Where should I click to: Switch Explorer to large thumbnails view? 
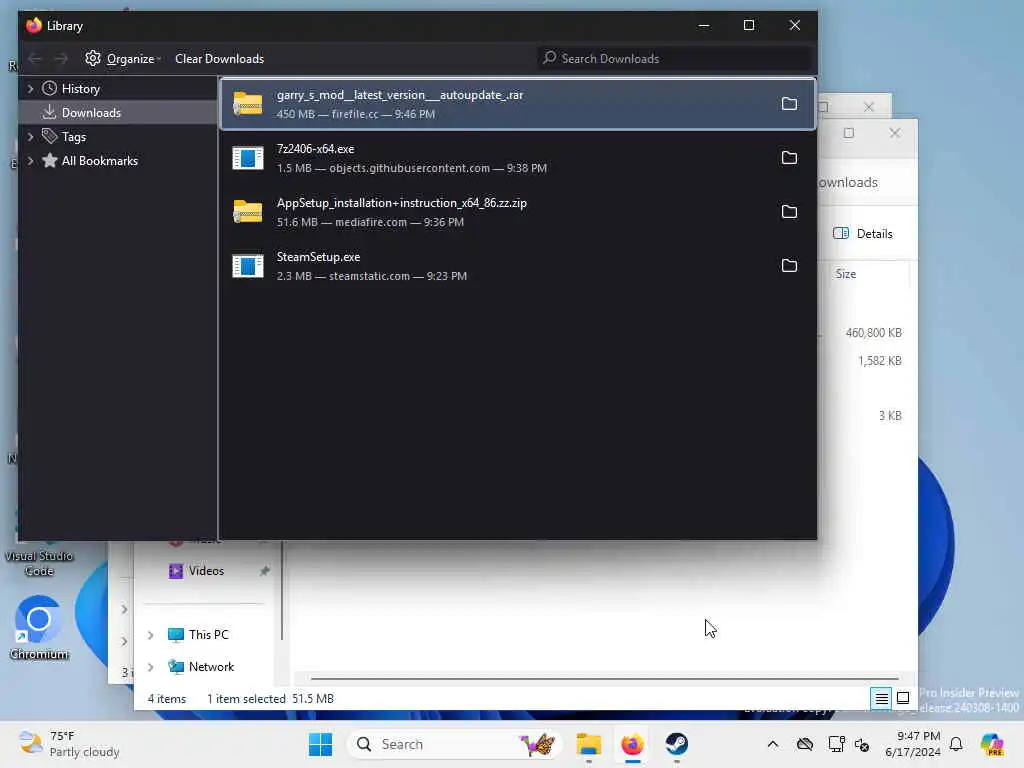point(903,699)
